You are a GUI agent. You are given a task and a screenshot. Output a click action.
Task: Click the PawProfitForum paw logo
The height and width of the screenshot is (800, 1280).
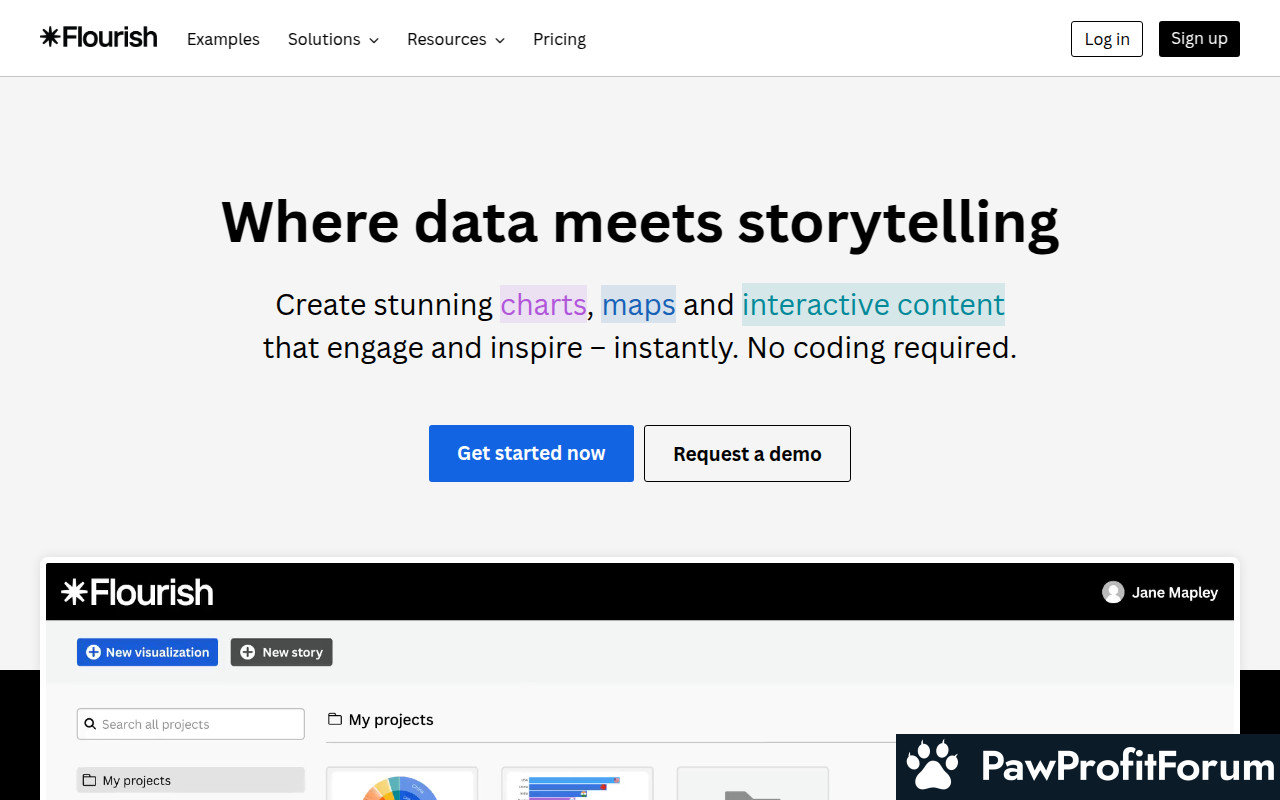[x=932, y=767]
